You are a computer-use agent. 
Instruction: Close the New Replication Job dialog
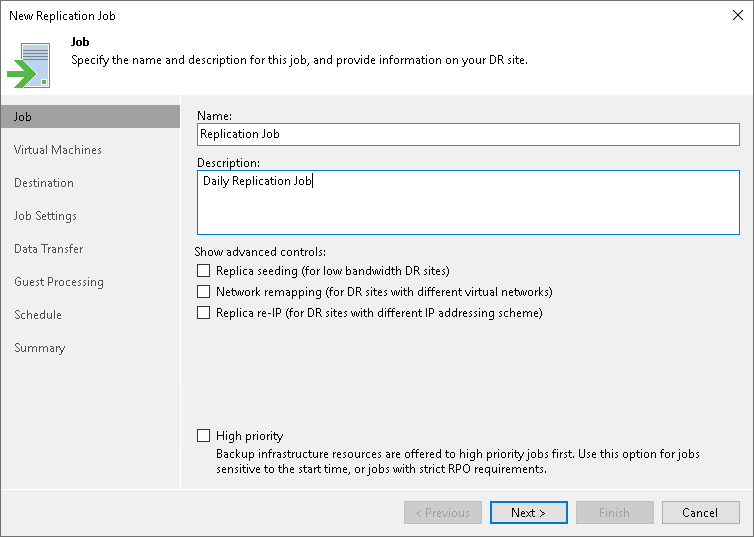(736, 16)
